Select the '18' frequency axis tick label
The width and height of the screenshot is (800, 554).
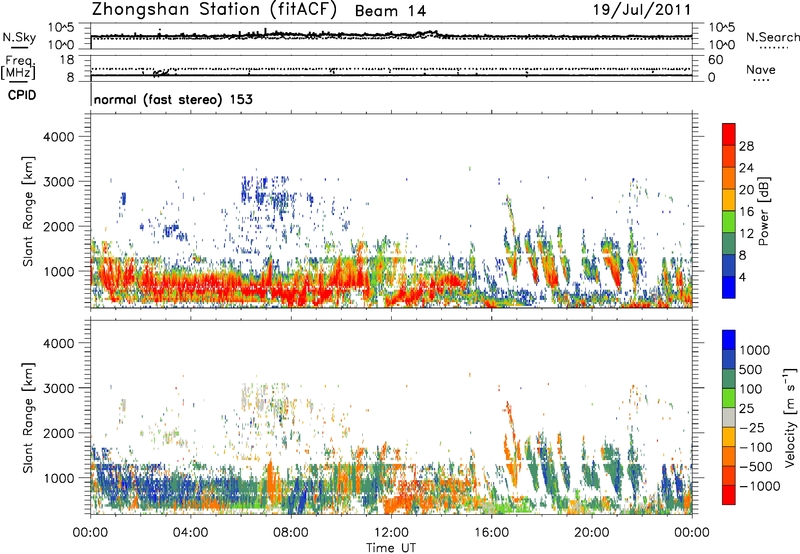66,60
